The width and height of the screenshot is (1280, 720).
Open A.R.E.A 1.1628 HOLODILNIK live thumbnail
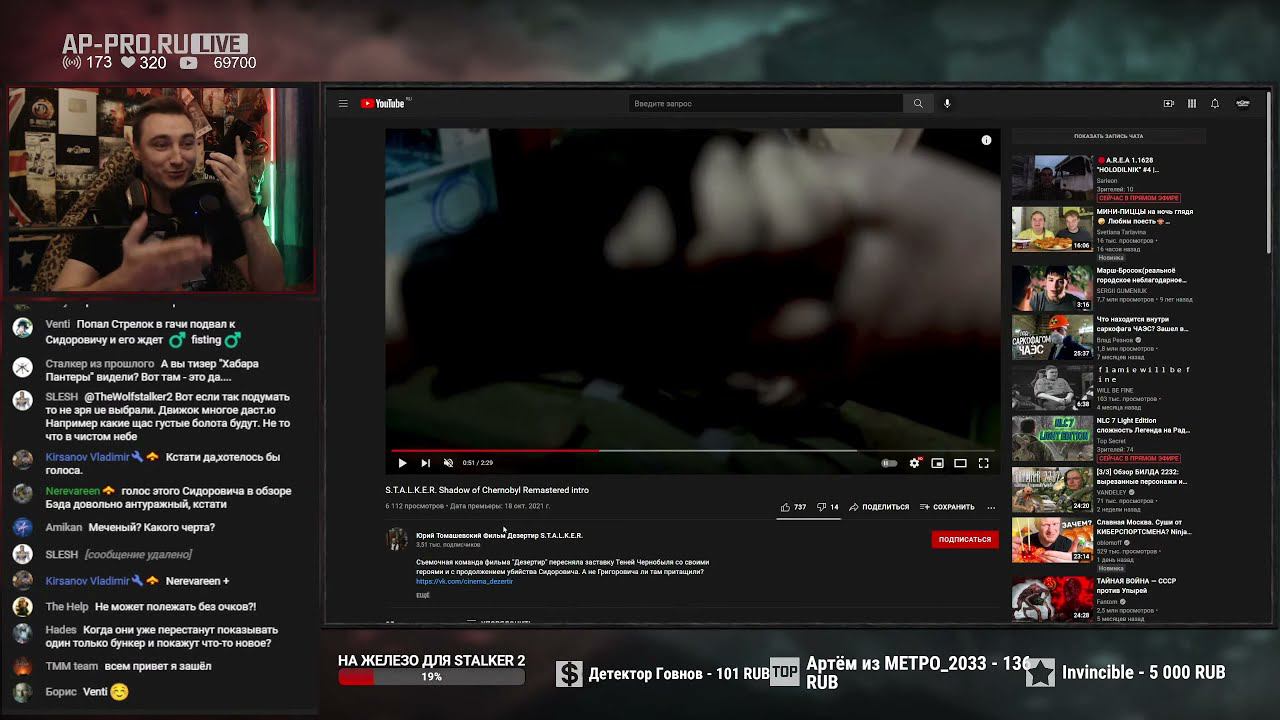pos(1052,177)
